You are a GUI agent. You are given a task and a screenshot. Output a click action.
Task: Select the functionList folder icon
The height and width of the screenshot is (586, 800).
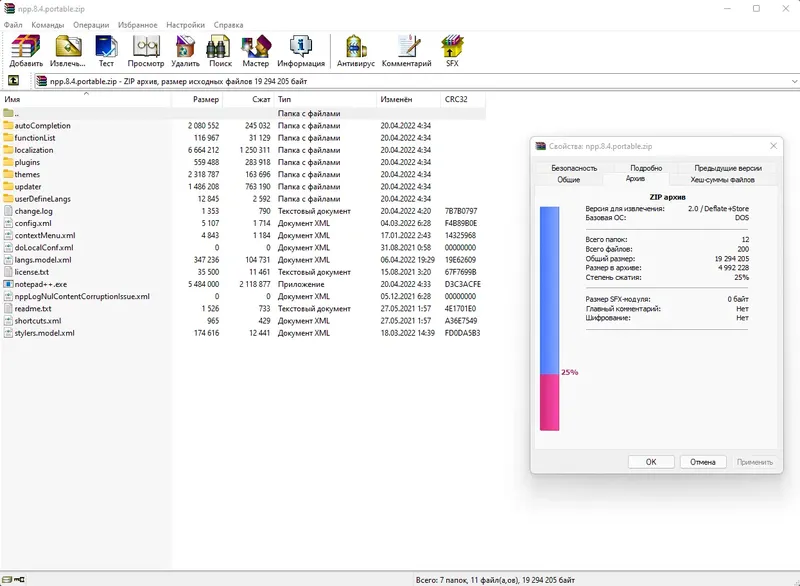[x=8, y=138]
